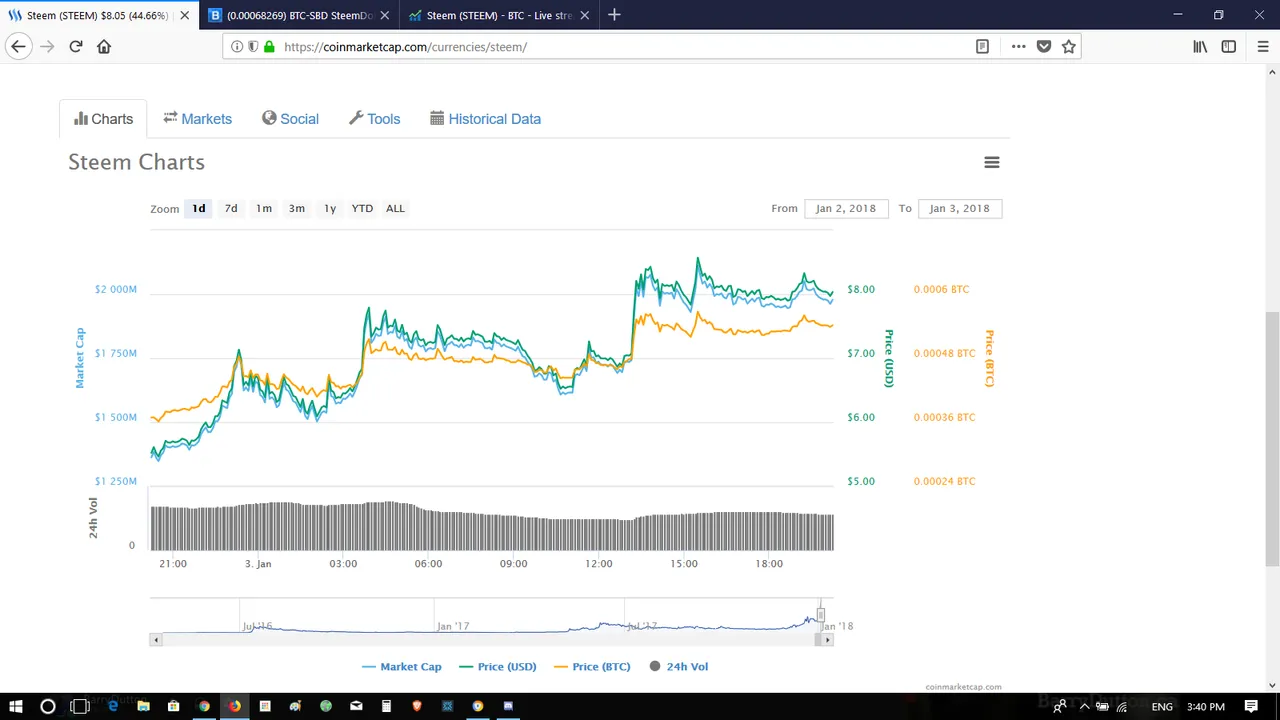
Task: Click the page vertical scrollbar thumb
Action: [x=1272, y=438]
